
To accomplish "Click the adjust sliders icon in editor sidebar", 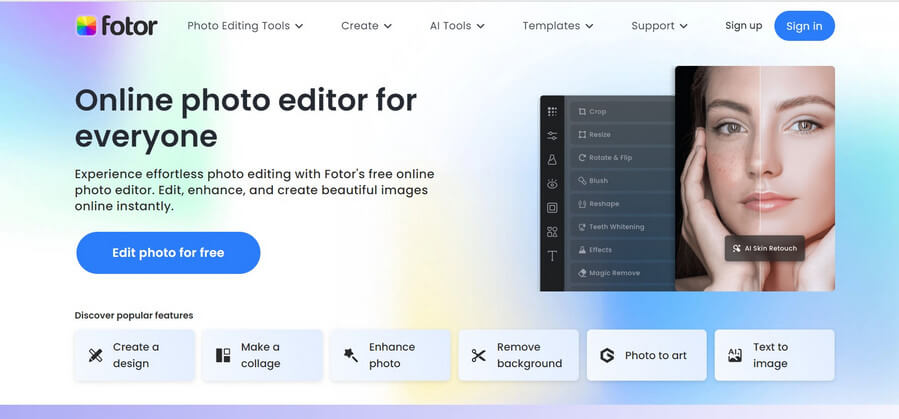I will tap(552, 136).
